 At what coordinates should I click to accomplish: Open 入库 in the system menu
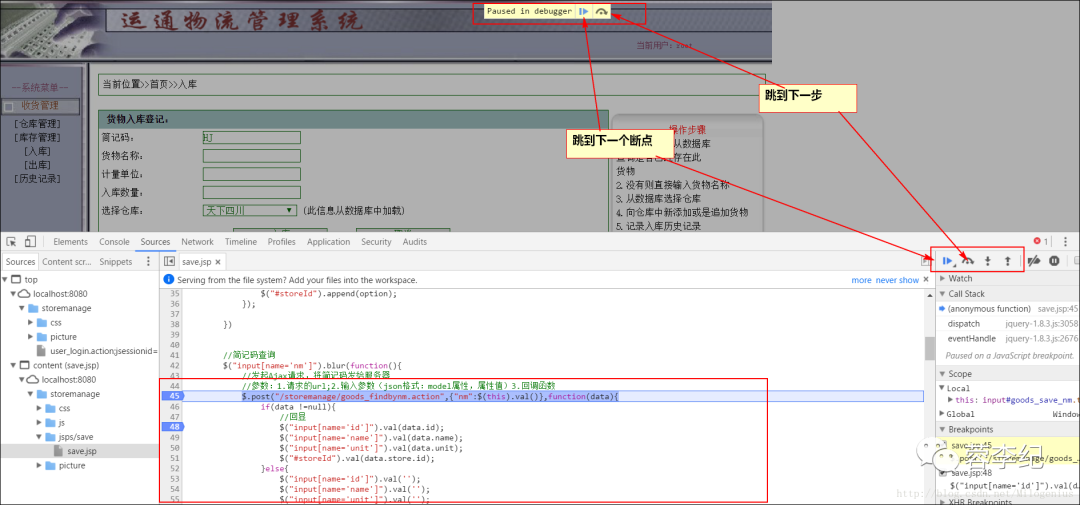point(37,152)
